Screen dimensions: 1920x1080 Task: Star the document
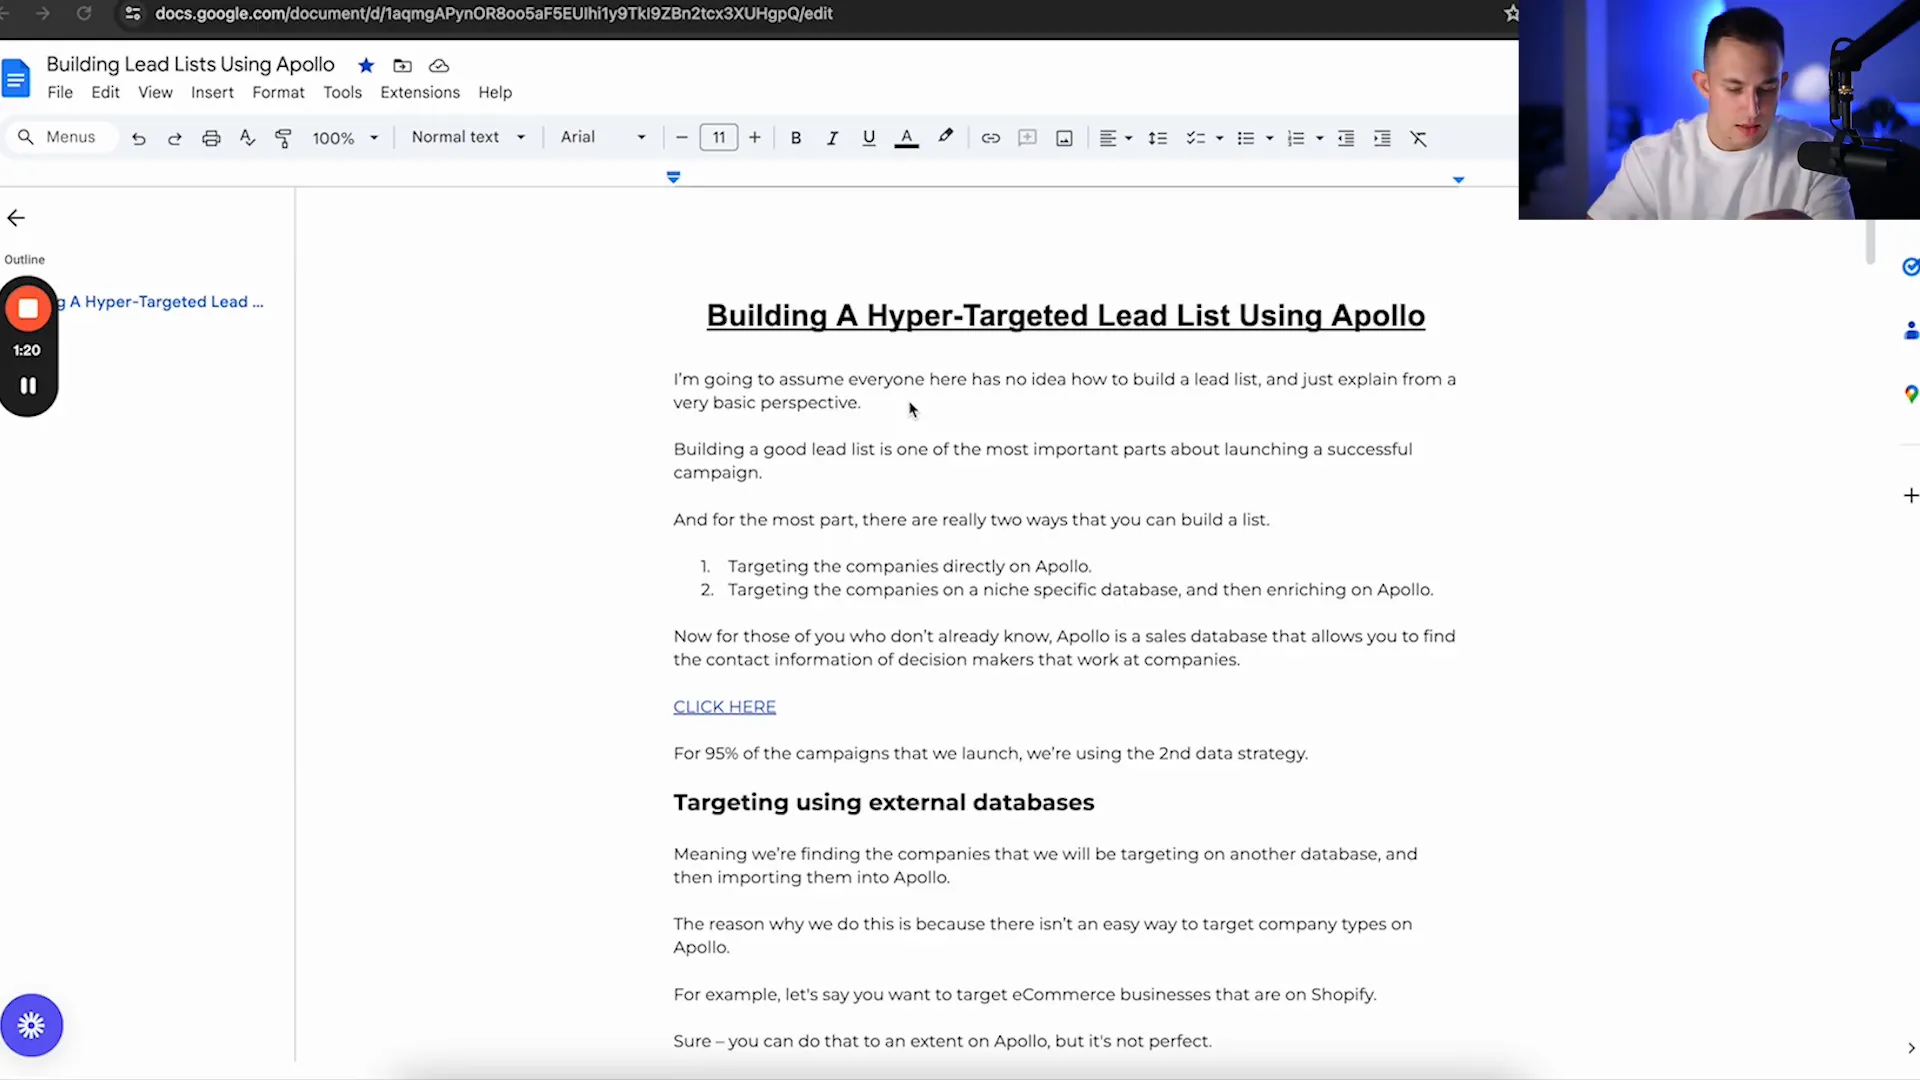tap(366, 65)
